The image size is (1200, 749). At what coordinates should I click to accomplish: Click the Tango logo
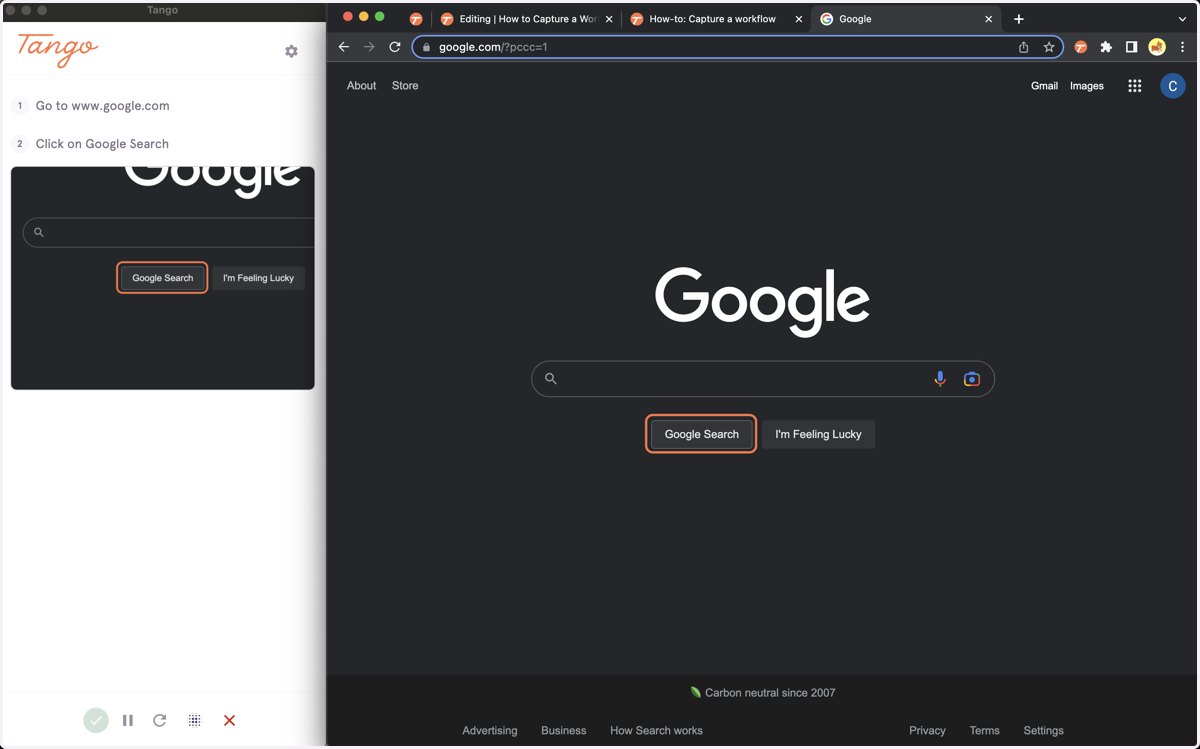[x=58, y=49]
